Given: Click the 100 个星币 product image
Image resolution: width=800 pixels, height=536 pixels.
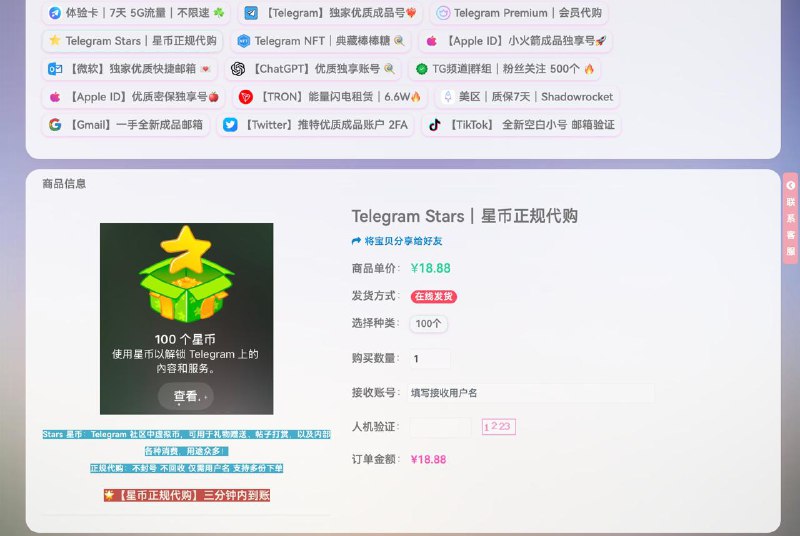Looking at the screenshot, I should click(x=186, y=318).
